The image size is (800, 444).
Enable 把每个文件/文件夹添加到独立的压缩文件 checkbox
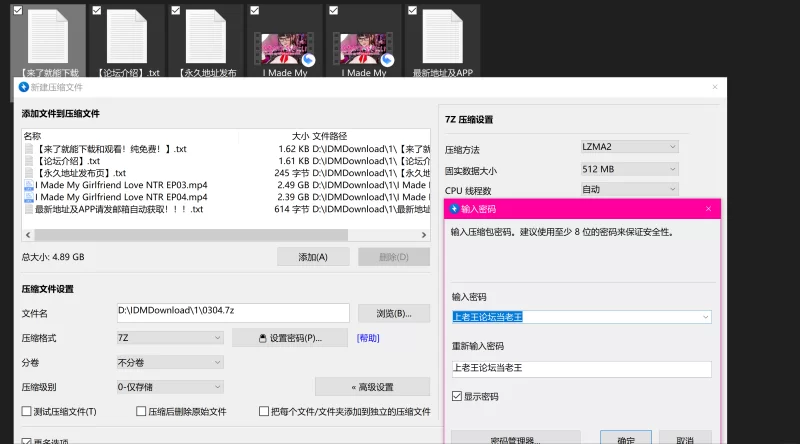point(264,411)
